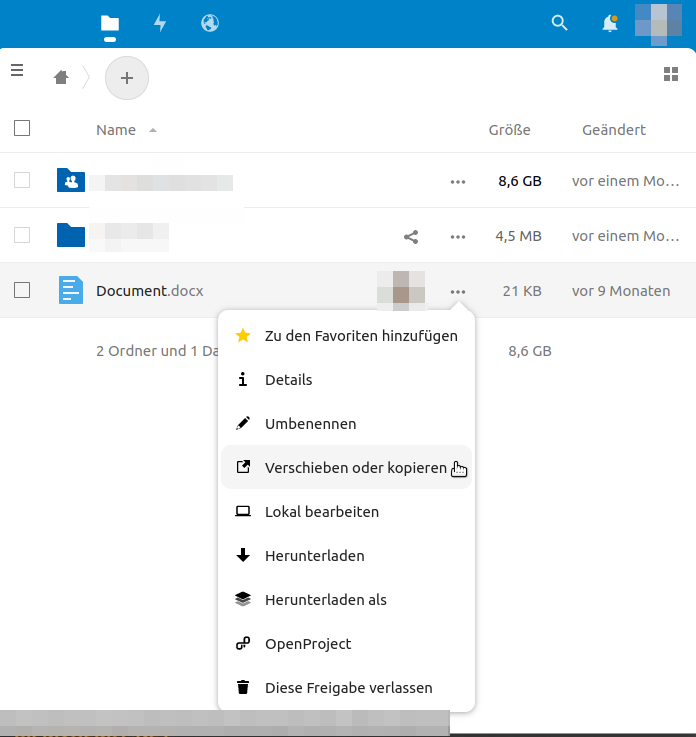The width and height of the screenshot is (696, 737).
Task: Expand the new file plus button
Action: coord(127,77)
